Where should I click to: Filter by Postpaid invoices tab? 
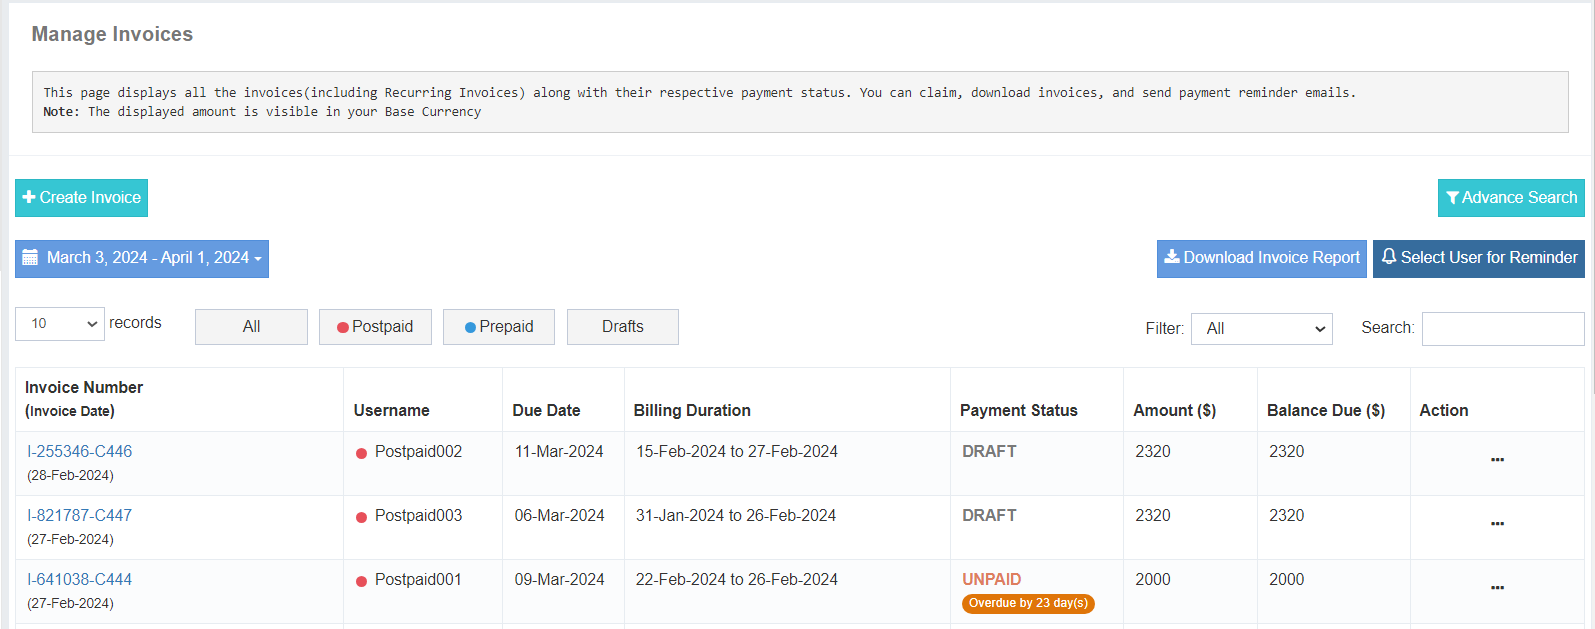375,327
